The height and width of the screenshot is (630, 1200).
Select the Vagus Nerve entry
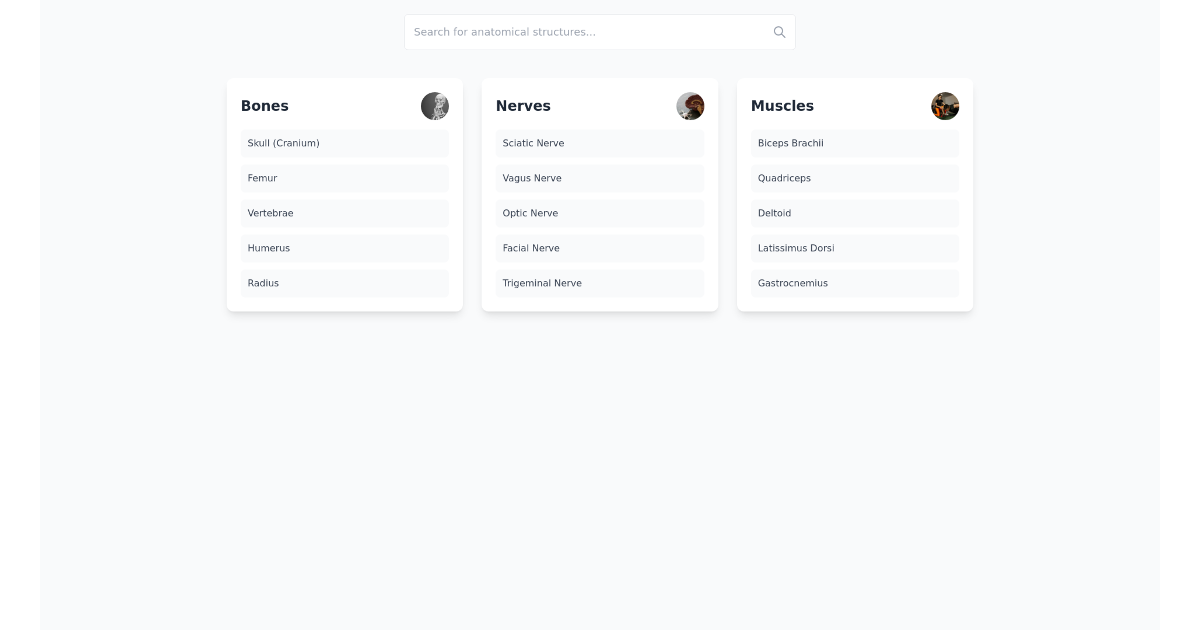point(600,178)
